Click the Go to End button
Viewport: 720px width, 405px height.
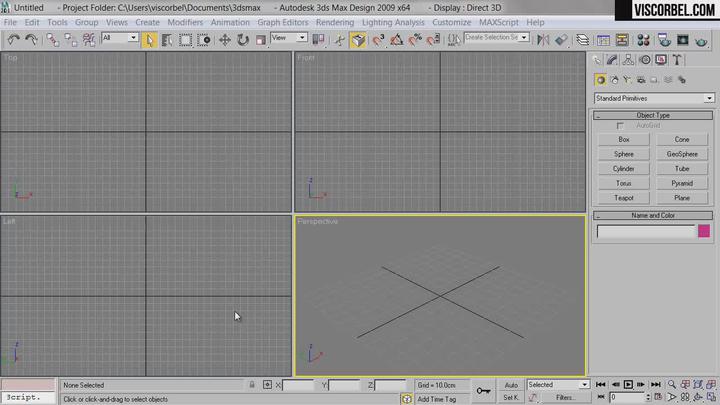(x=655, y=384)
